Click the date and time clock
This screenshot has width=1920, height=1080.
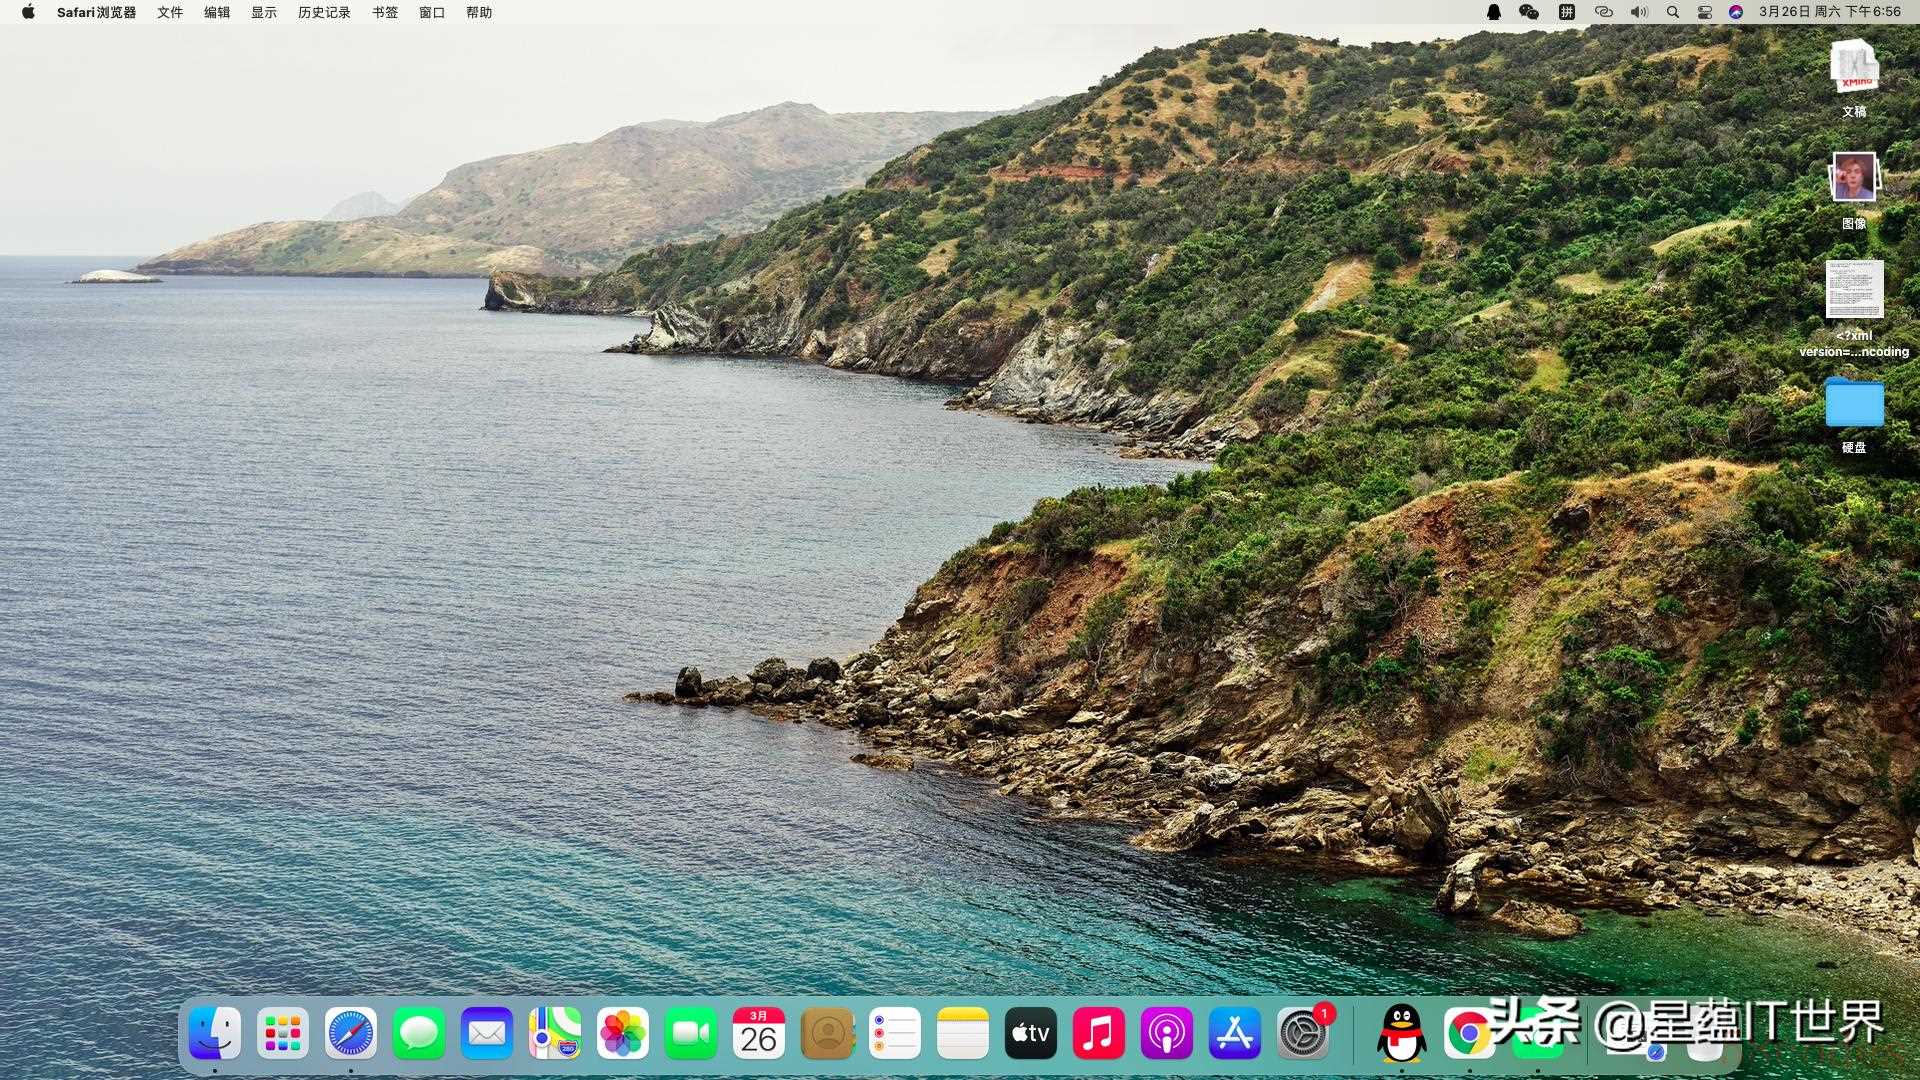tap(1829, 12)
